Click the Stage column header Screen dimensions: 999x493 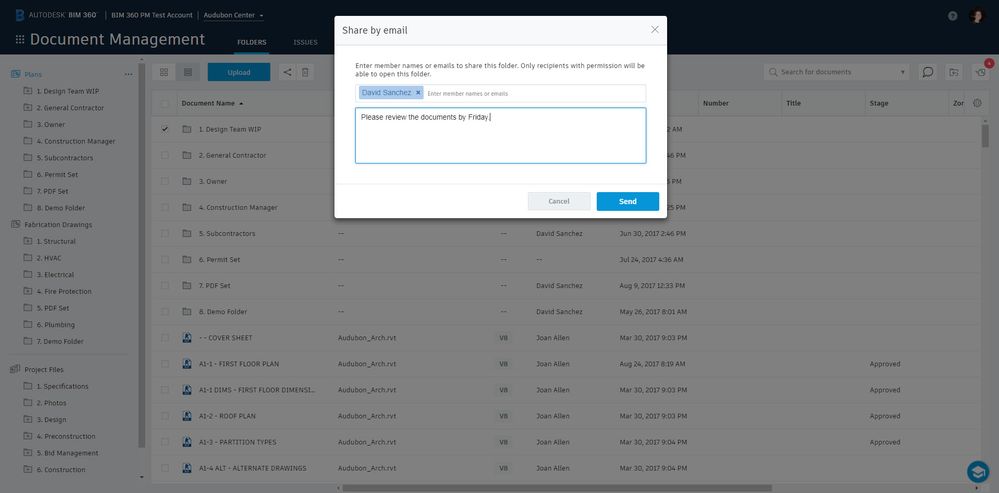coord(879,103)
